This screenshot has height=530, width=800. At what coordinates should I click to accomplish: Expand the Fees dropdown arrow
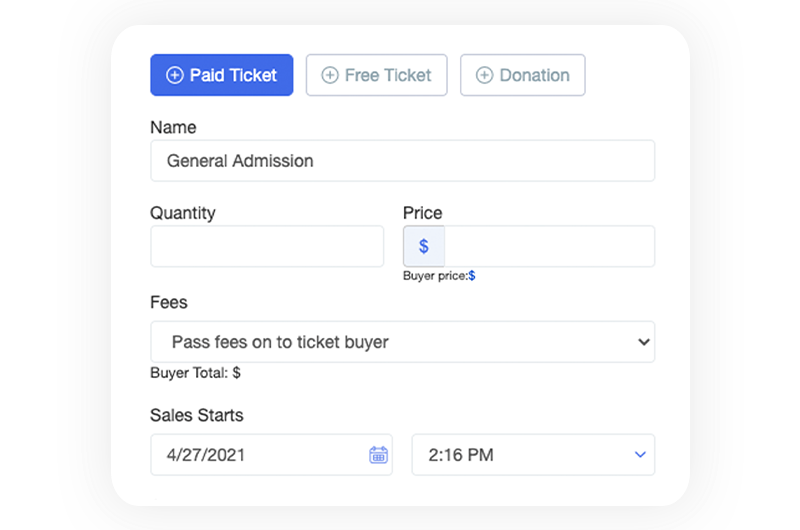pyautogui.click(x=643, y=342)
